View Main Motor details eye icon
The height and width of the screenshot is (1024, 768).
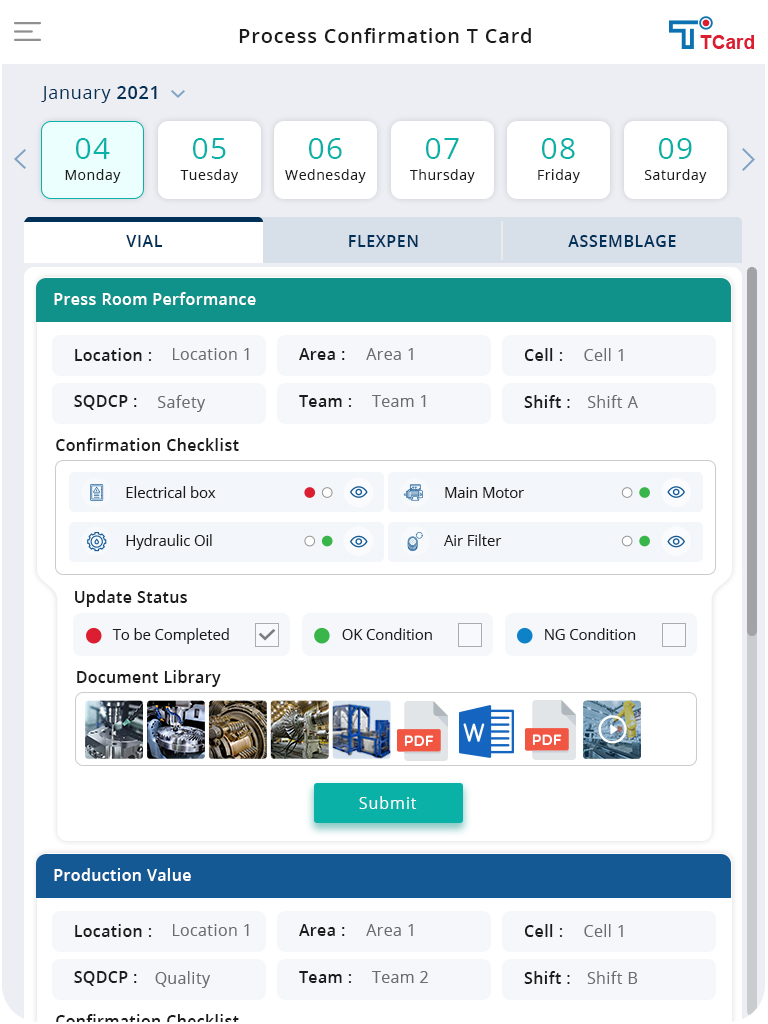(x=676, y=492)
